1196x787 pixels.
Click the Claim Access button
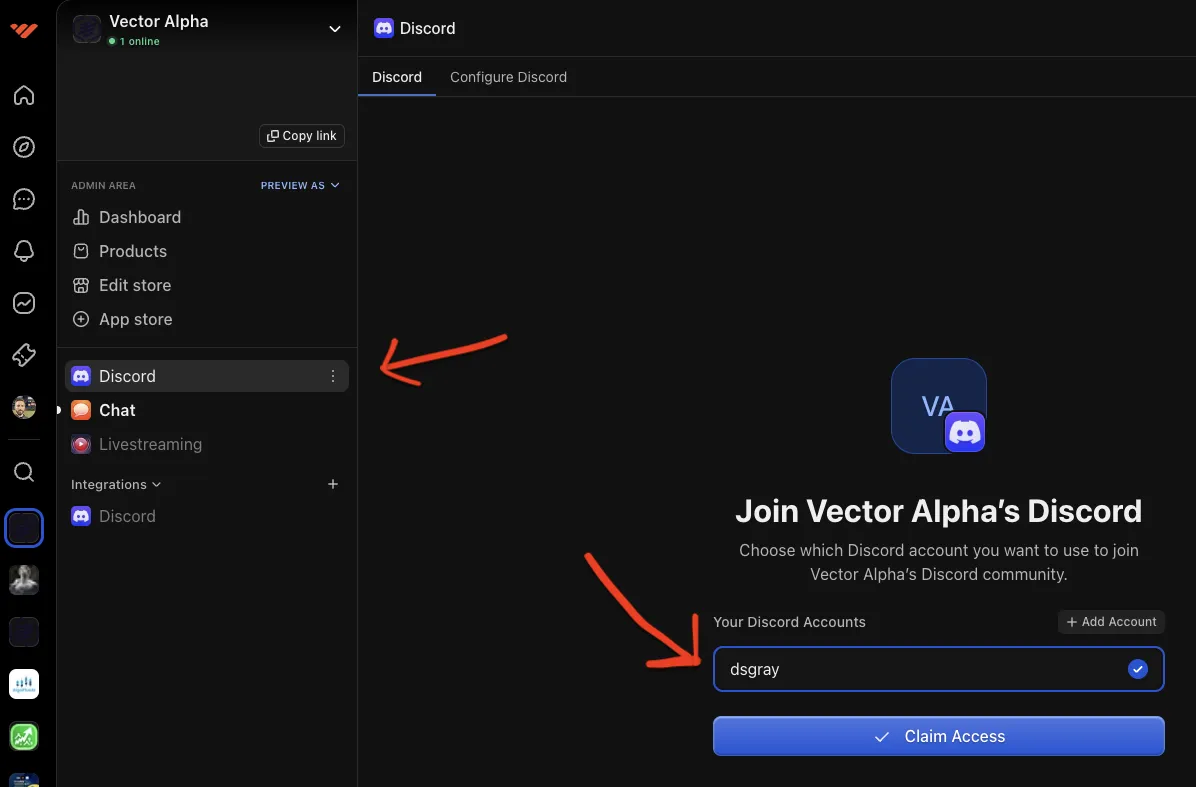coord(938,736)
